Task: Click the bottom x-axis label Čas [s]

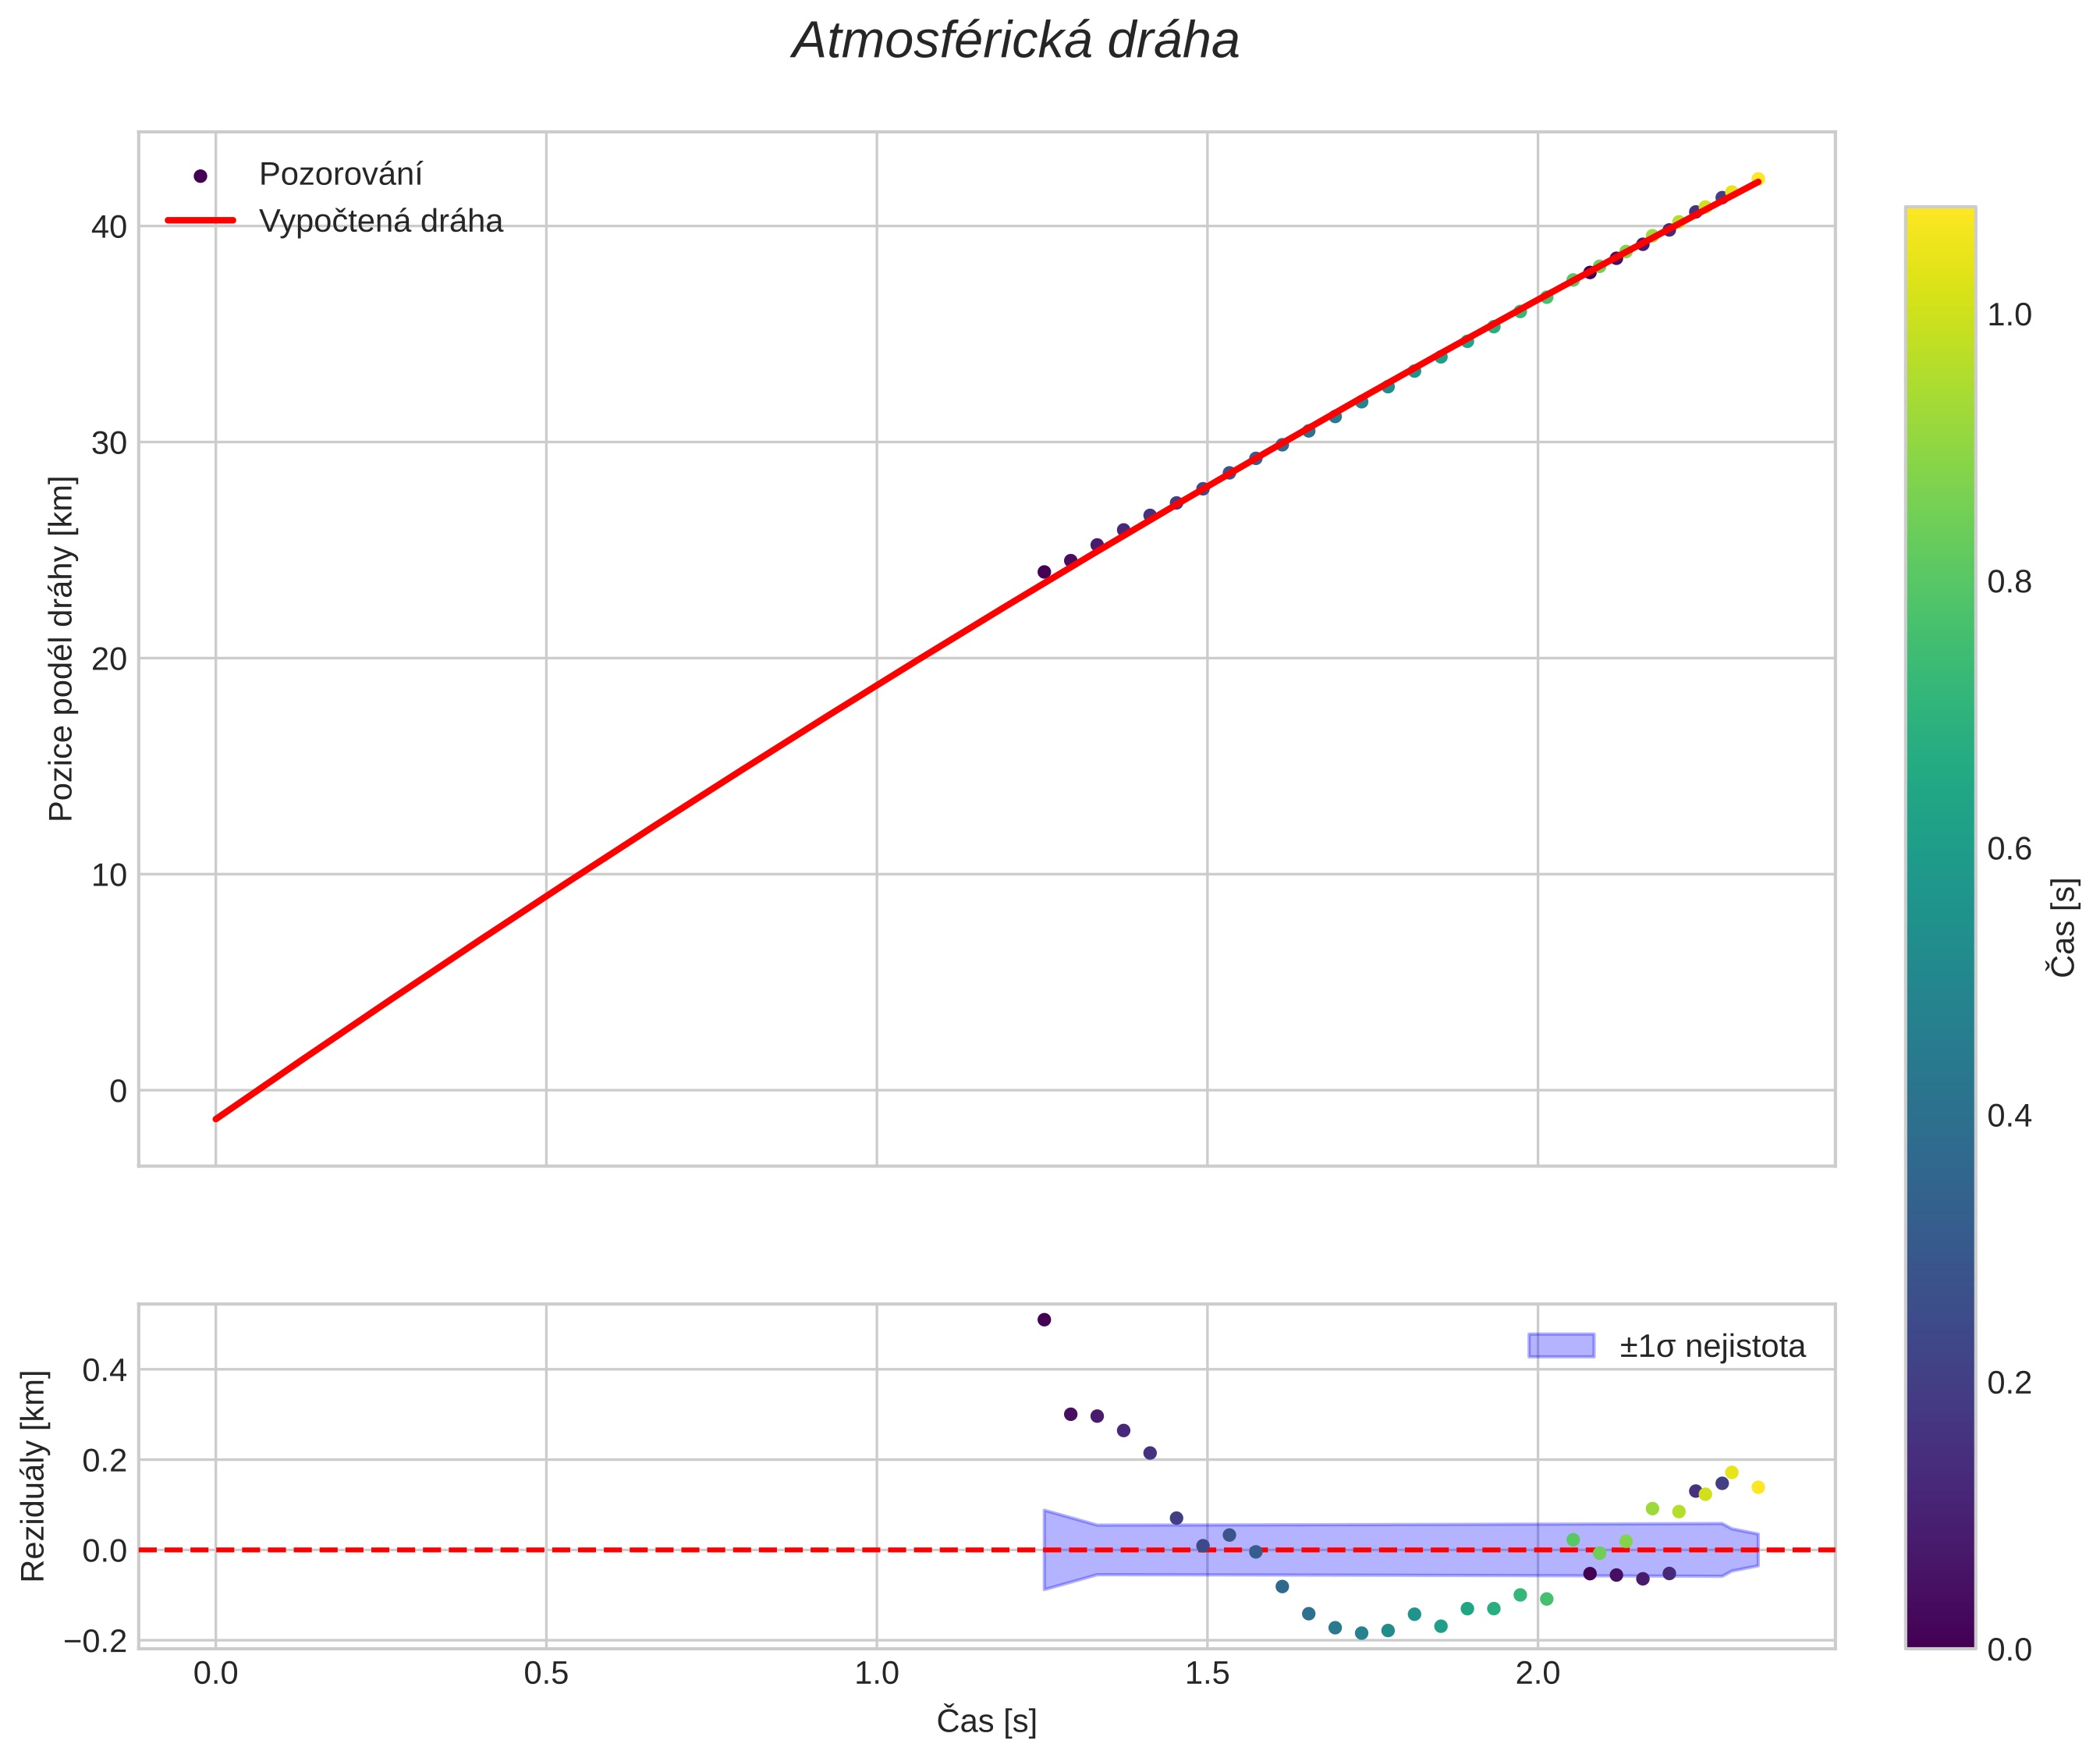Action: 986,1721
